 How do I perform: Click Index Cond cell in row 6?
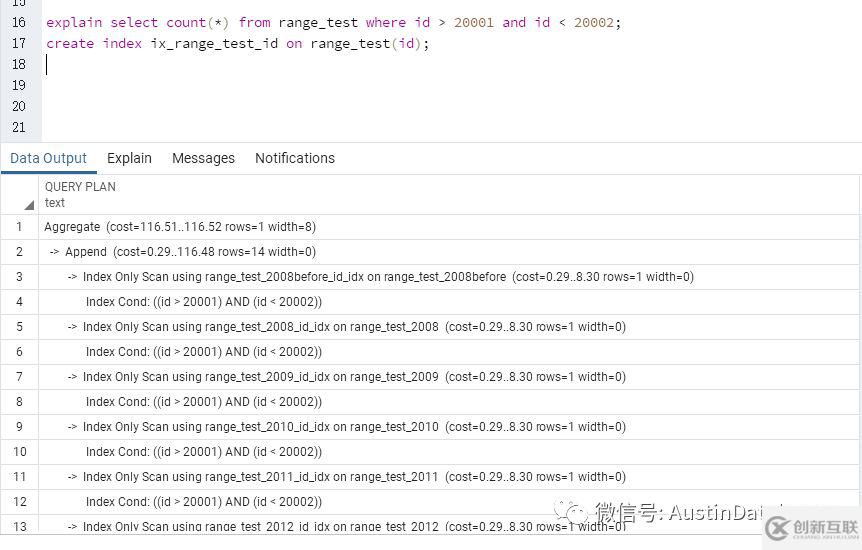[x=449, y=352]
